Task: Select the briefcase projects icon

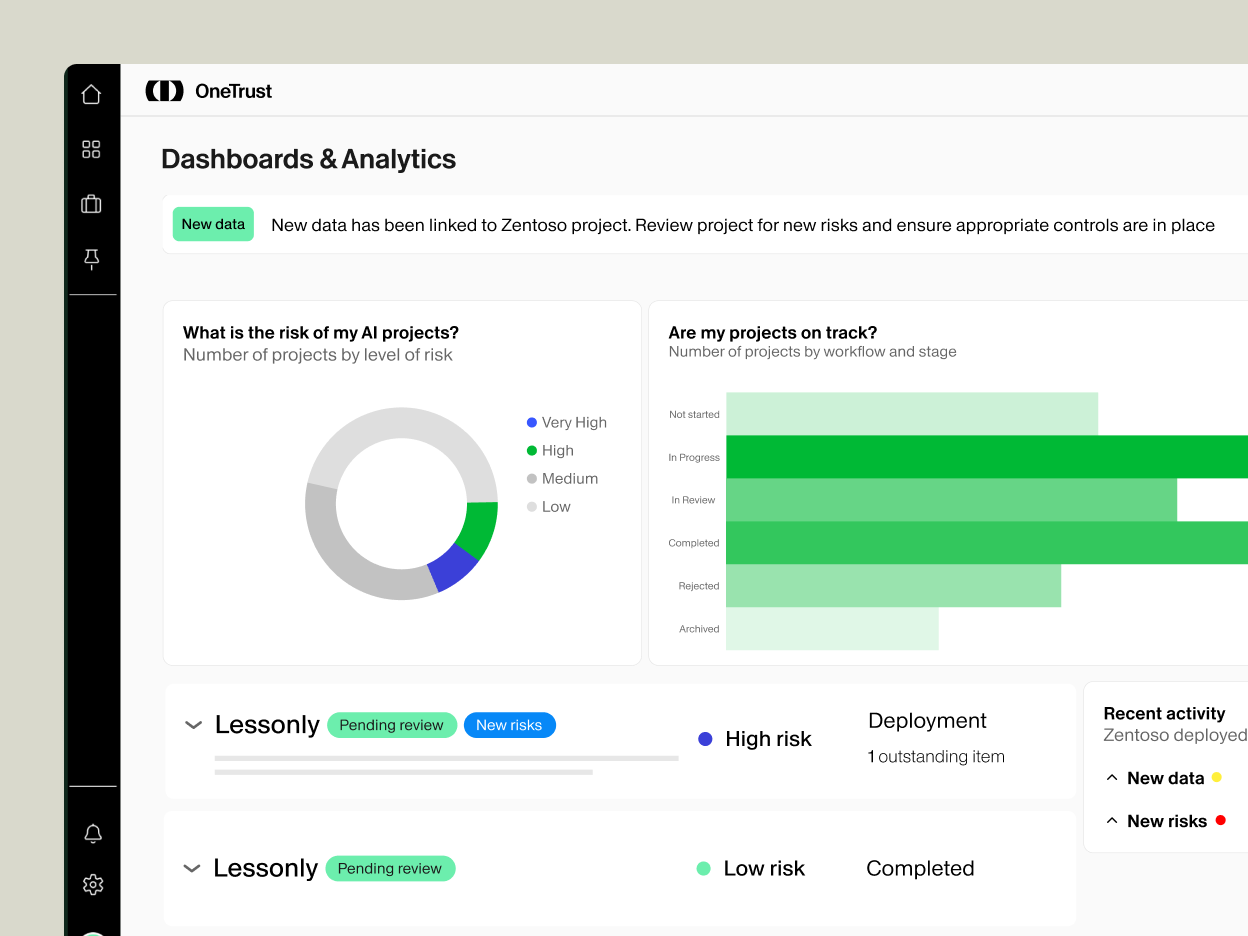Action: point(92,204)
